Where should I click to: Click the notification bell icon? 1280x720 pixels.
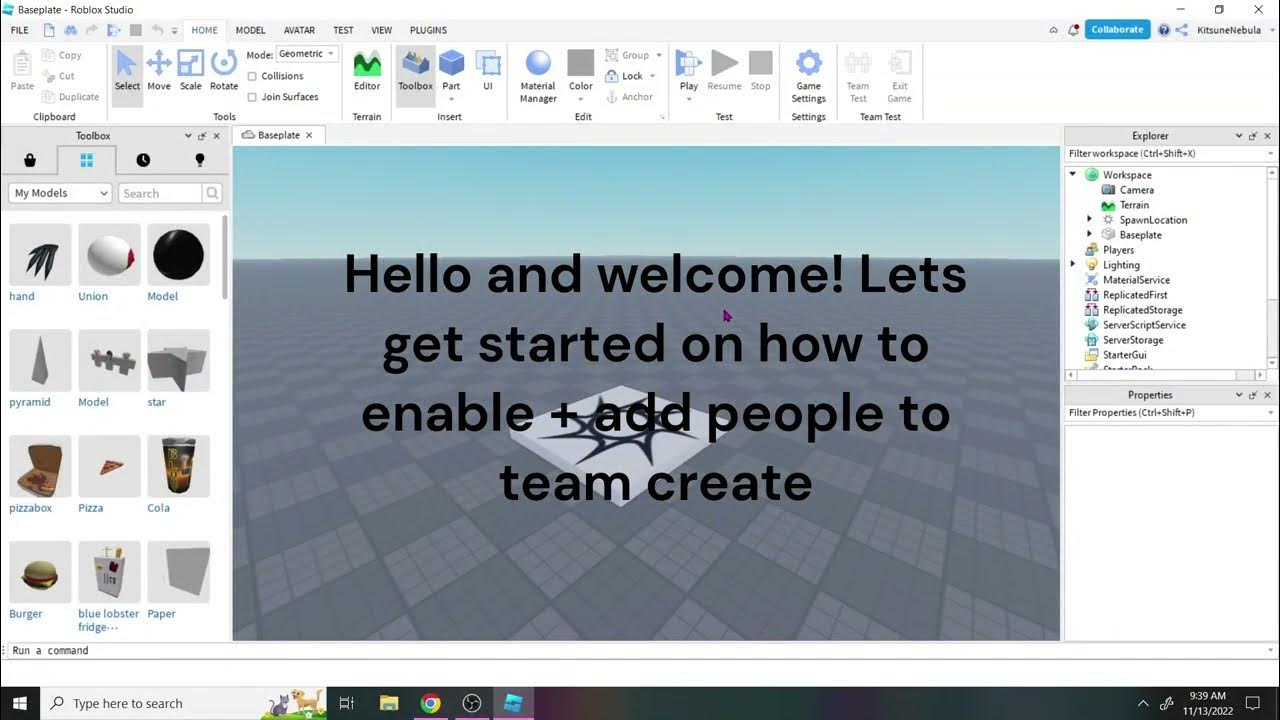[1073, 30]
